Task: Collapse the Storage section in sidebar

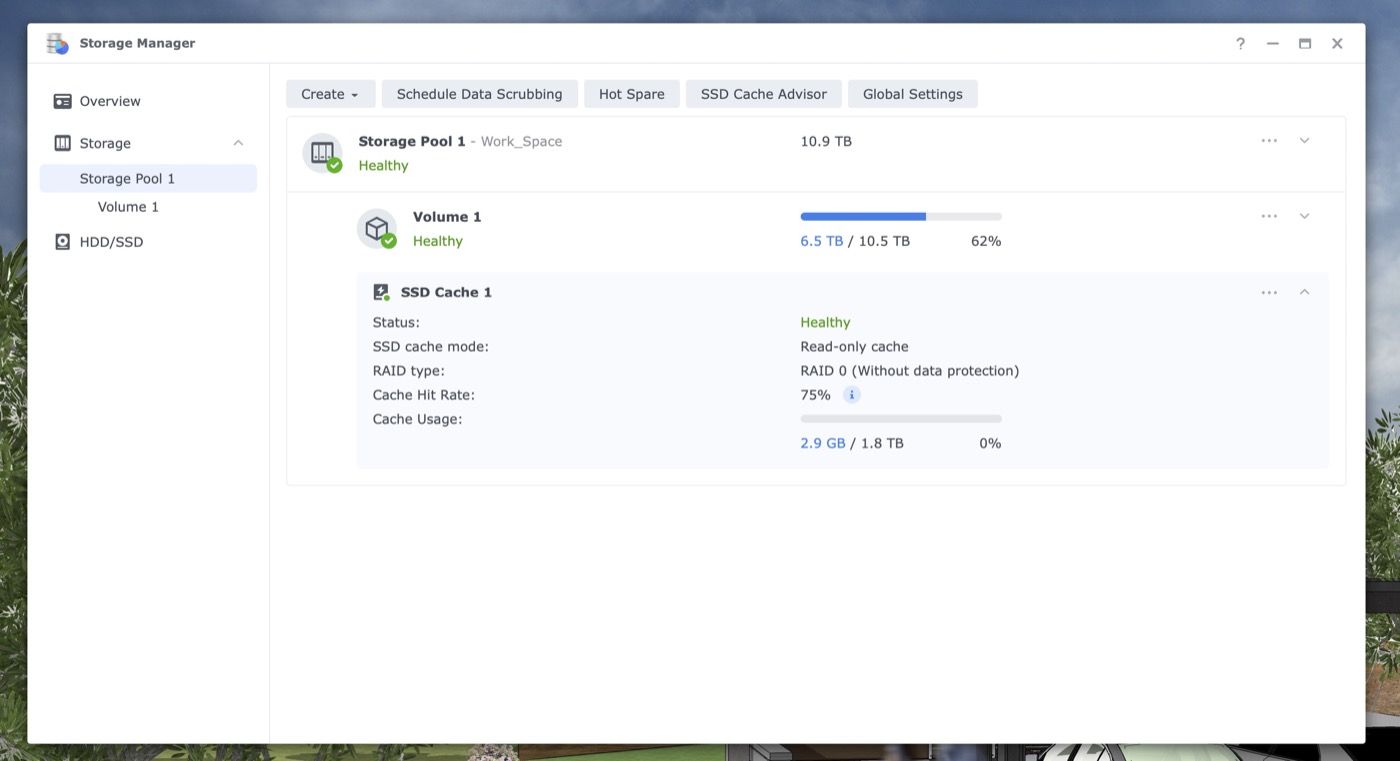Action: [238, 143]
